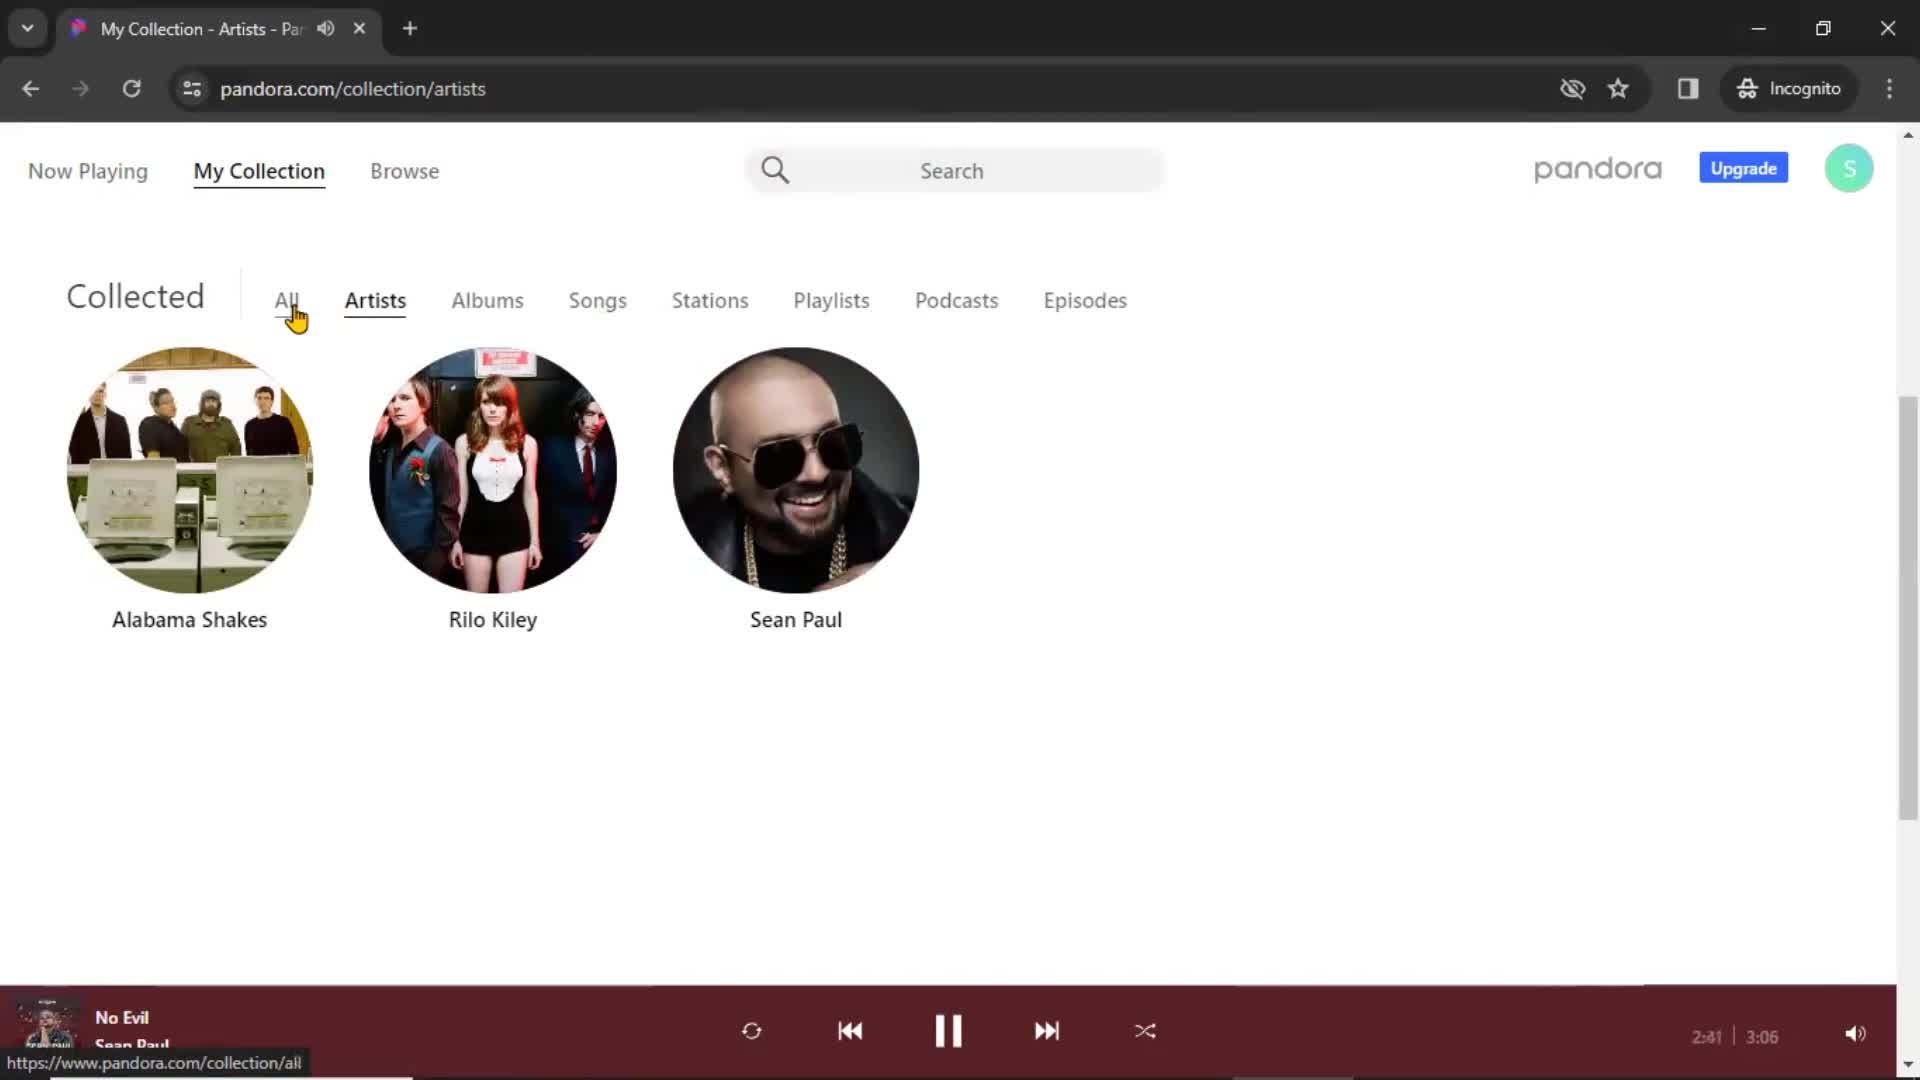This screenshot has width=1920, height=1080.
Task: Reload the Pandora page
Action: pos(131,89)
